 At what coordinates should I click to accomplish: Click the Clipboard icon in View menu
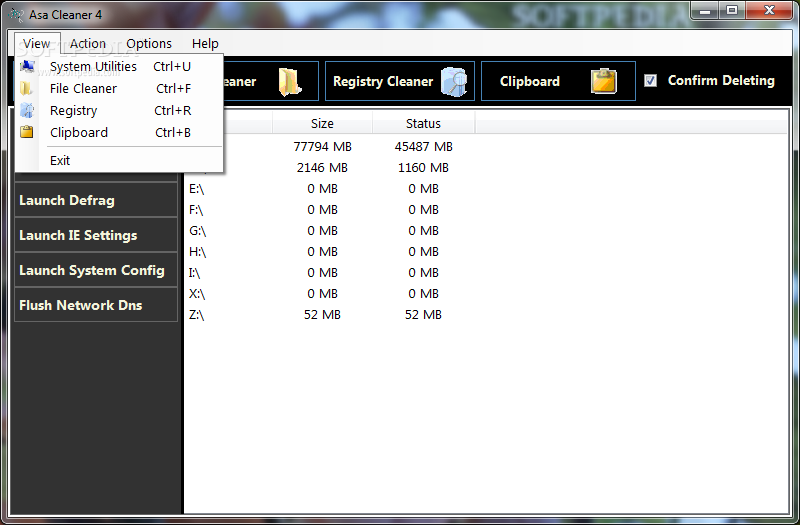click(27, 132)
